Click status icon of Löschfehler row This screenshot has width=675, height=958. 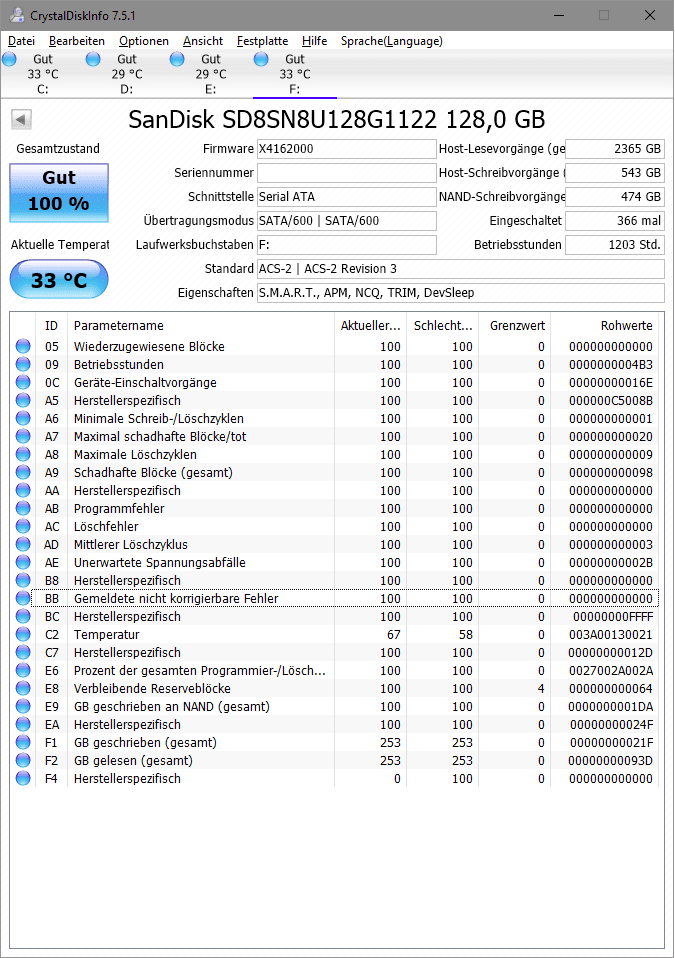click(23, 526)
